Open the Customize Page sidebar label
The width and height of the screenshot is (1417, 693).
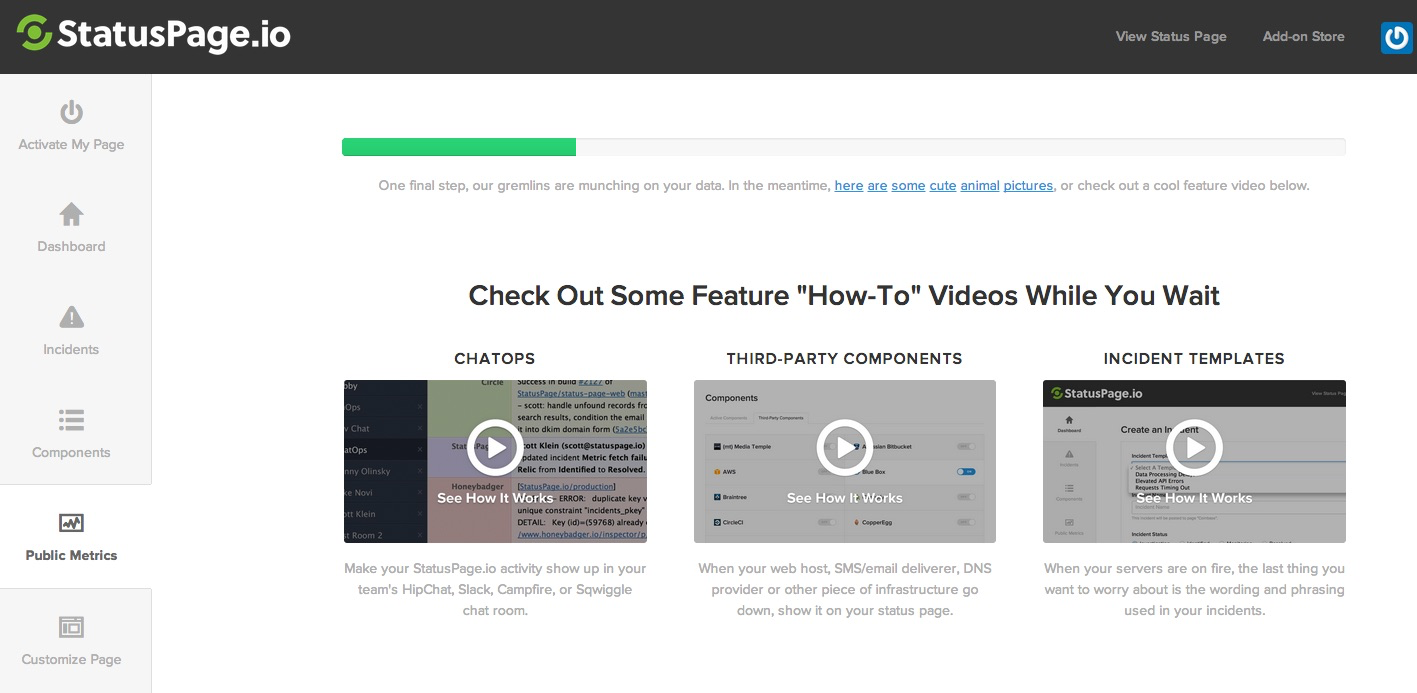tap(71, 659)
